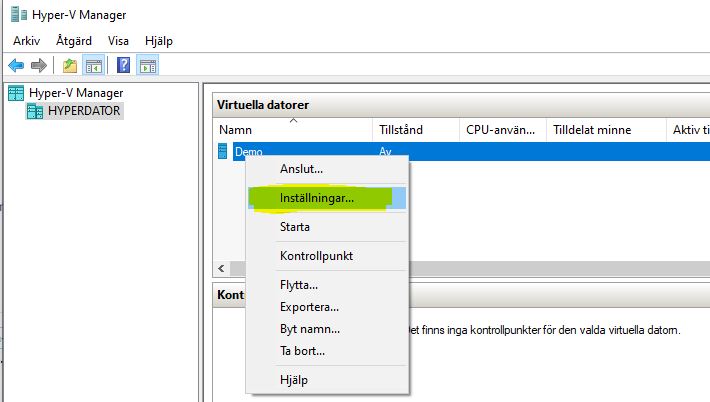710x402 pixels.
Task: Choose Byt namn... from the context menu
Action: point(327,329)
